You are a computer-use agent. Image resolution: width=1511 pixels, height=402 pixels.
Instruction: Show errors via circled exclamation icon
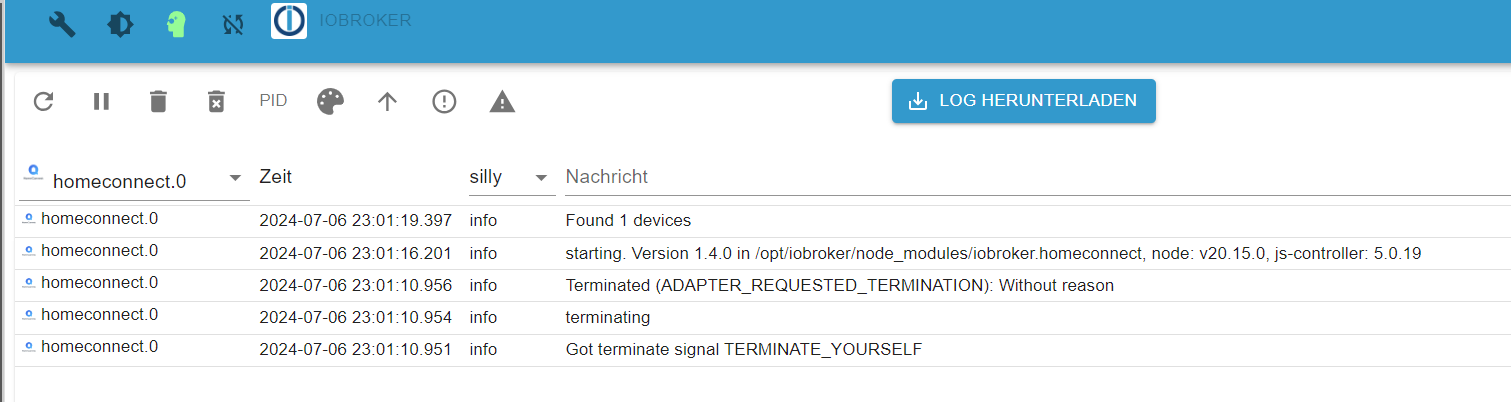click(x=444, y=101)
